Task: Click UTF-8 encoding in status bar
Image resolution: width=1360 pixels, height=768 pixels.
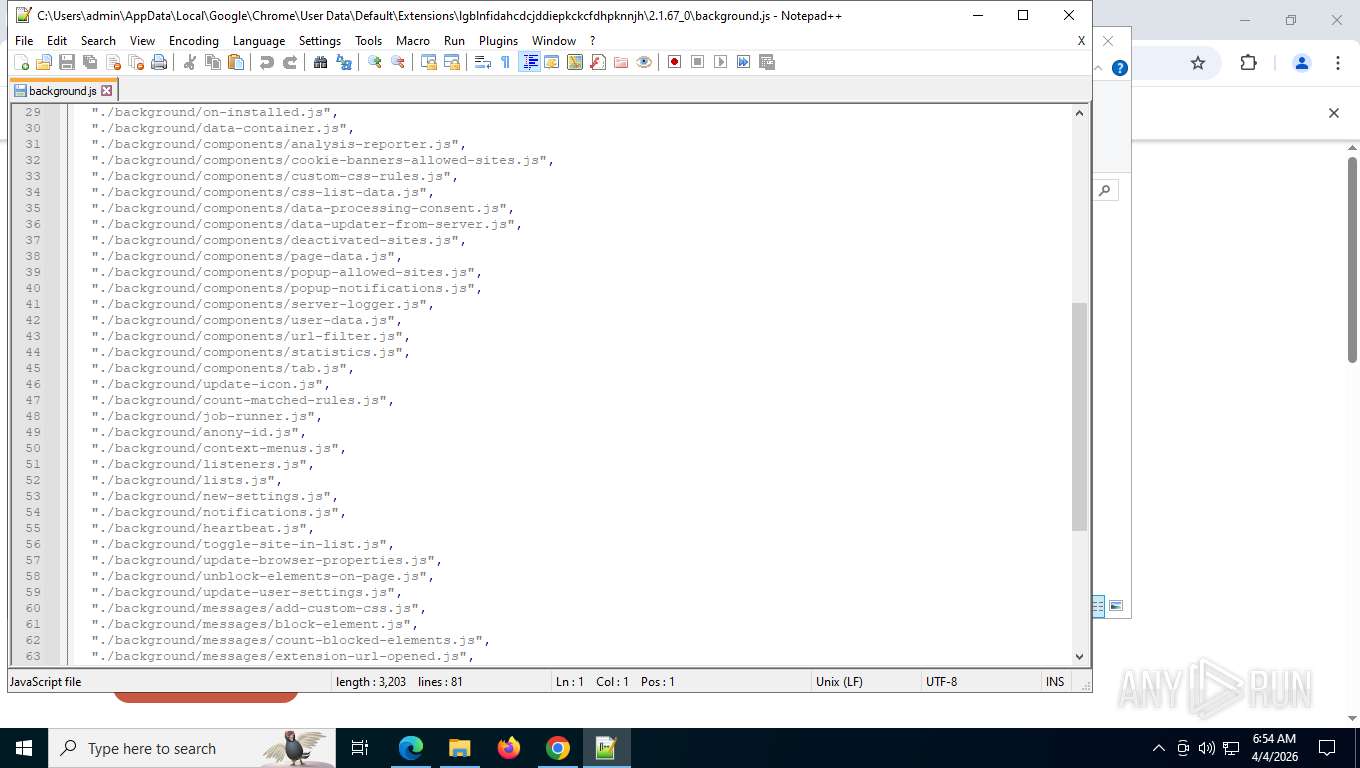Action: click(x=941, y=682)
